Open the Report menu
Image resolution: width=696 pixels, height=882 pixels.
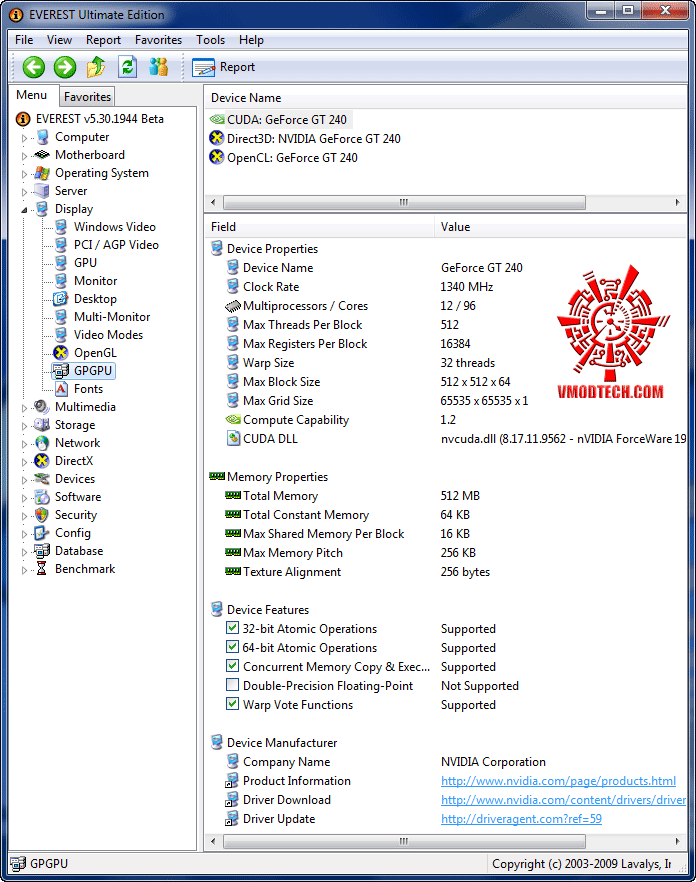point(103,40)
